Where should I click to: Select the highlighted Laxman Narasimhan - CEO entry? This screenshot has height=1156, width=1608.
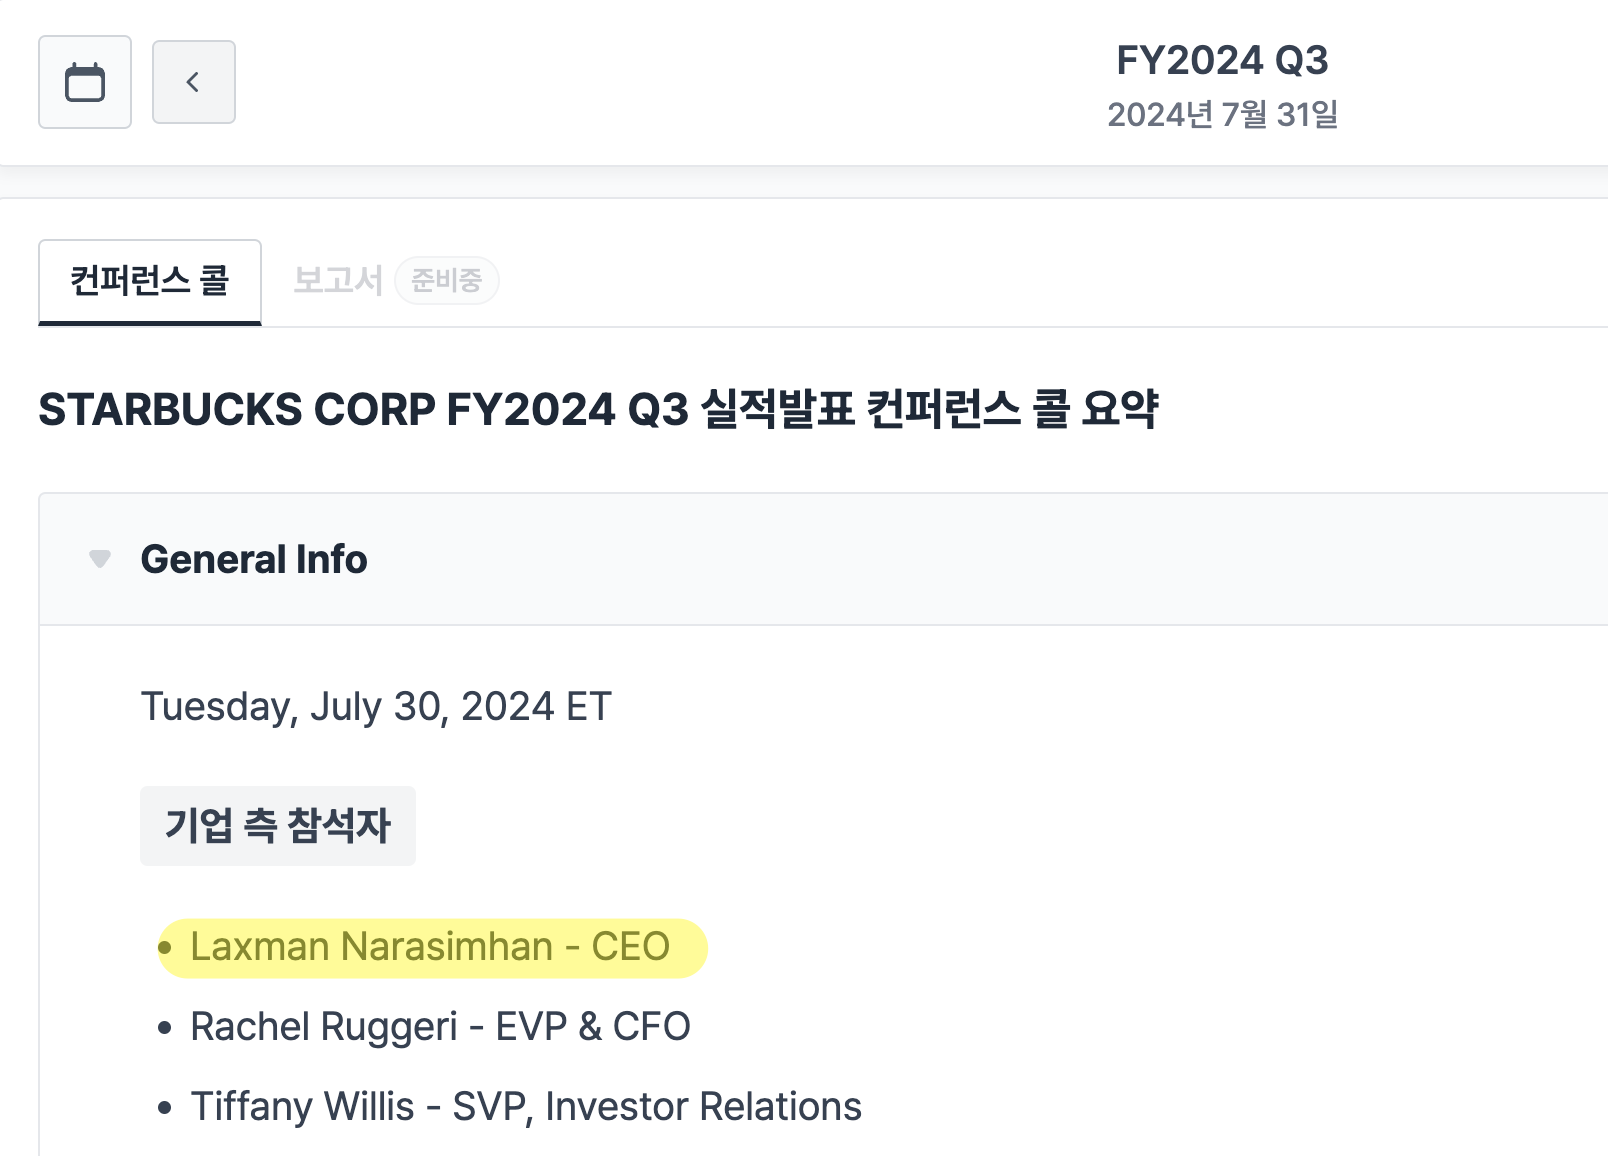coord(430,947)
